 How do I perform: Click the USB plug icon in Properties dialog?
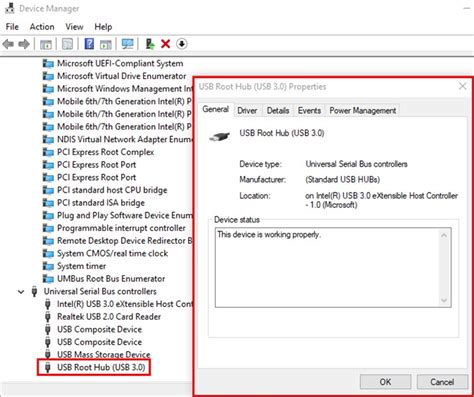click(220, 136)
